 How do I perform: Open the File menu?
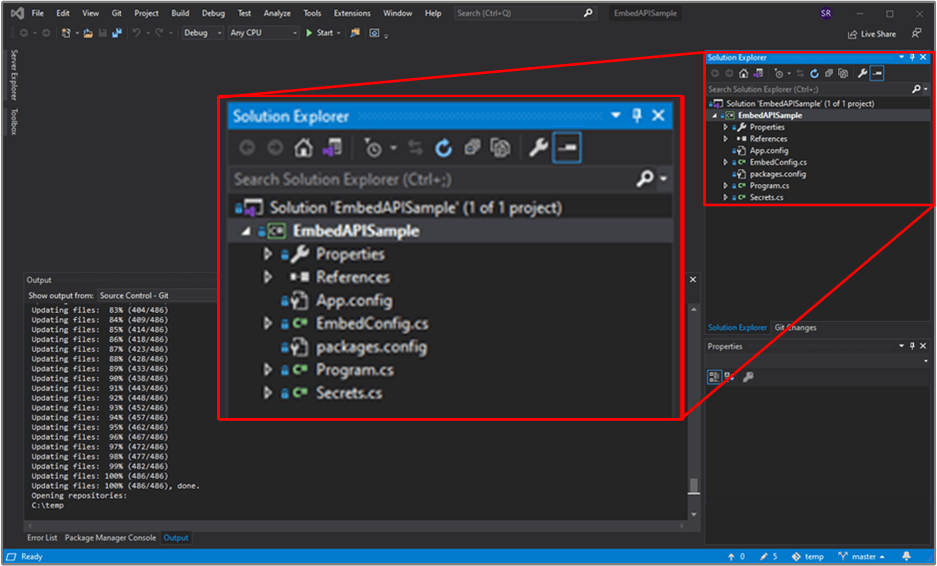tap(38, 13)
